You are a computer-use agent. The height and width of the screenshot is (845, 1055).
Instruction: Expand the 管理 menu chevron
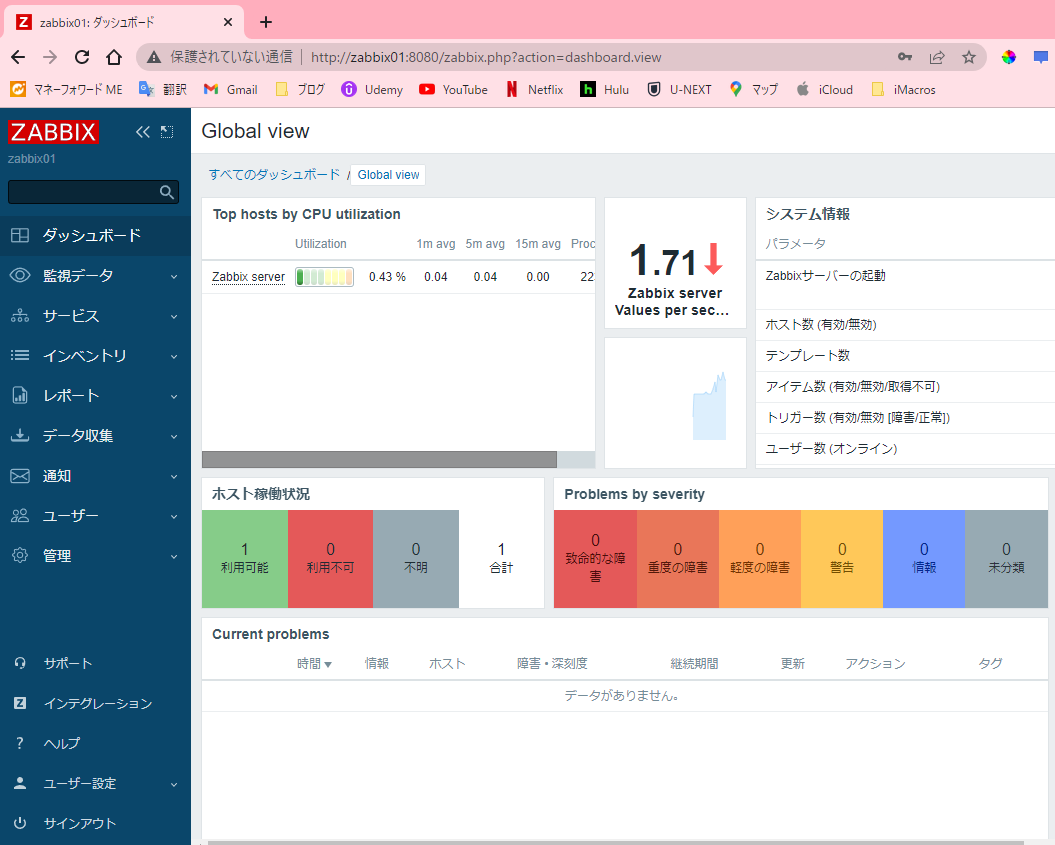click(173, 555)
